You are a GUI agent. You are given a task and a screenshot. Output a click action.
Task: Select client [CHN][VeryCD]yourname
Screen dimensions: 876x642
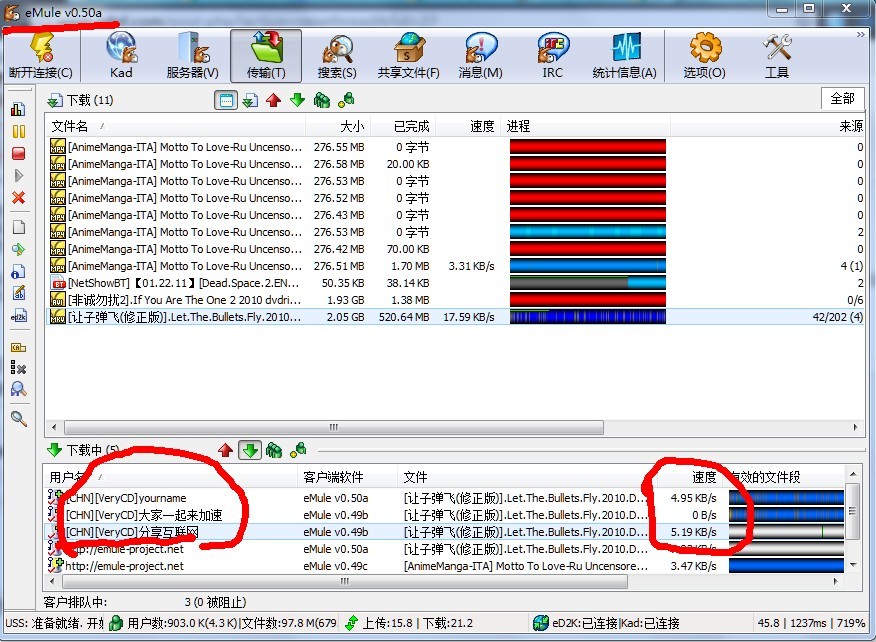pos(446,498)
